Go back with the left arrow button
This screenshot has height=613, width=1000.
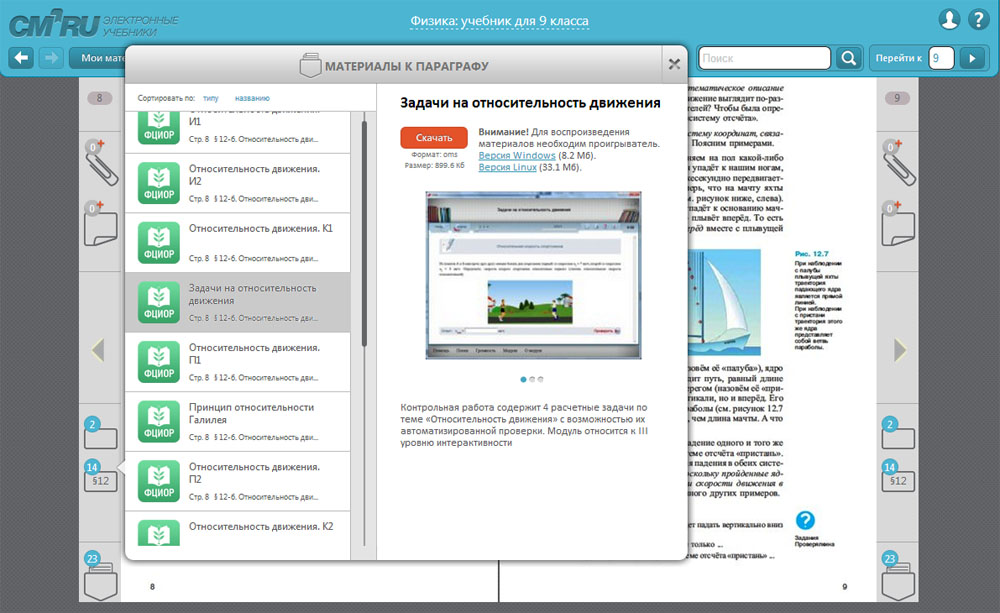(21, 58)
